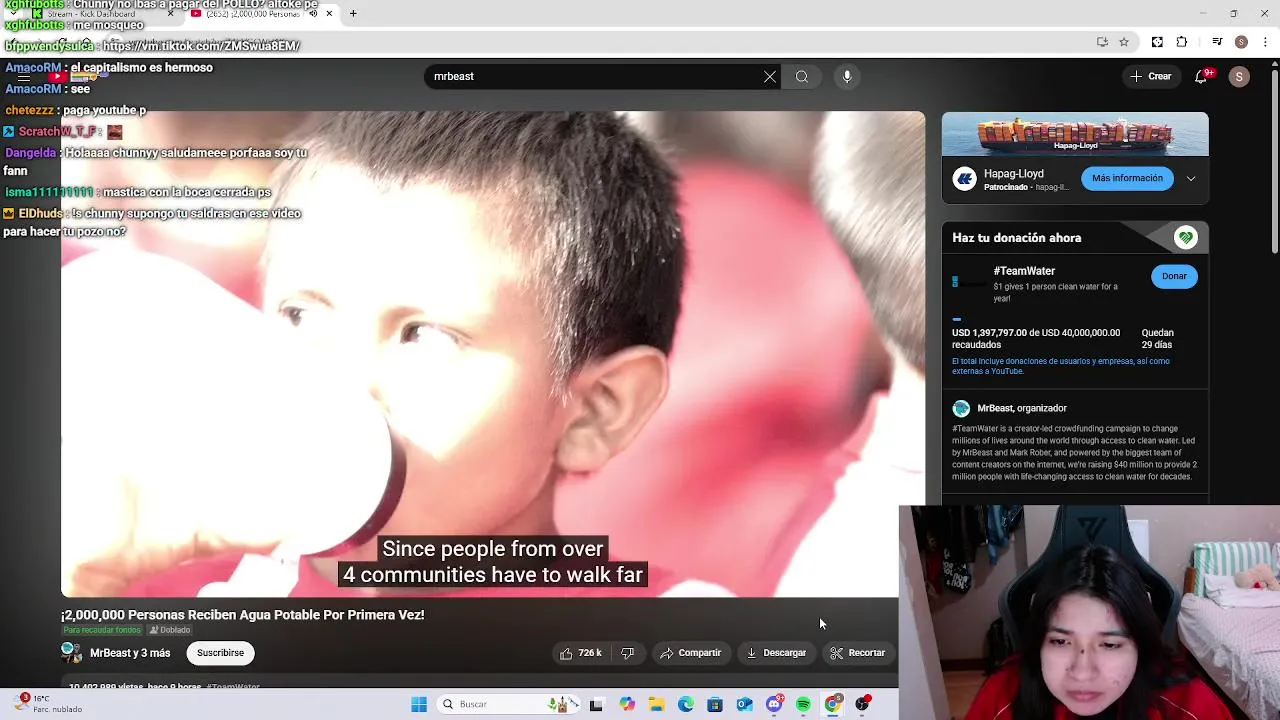Open a new browser tab
The image size is (1280, 720).
pos(353,13)
